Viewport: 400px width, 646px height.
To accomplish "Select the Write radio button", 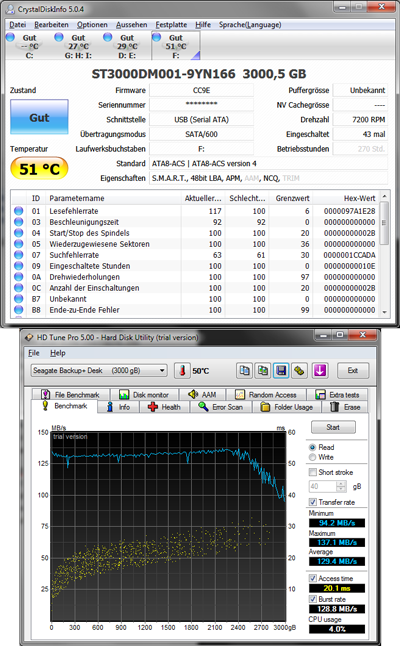I will pos(312,457).
